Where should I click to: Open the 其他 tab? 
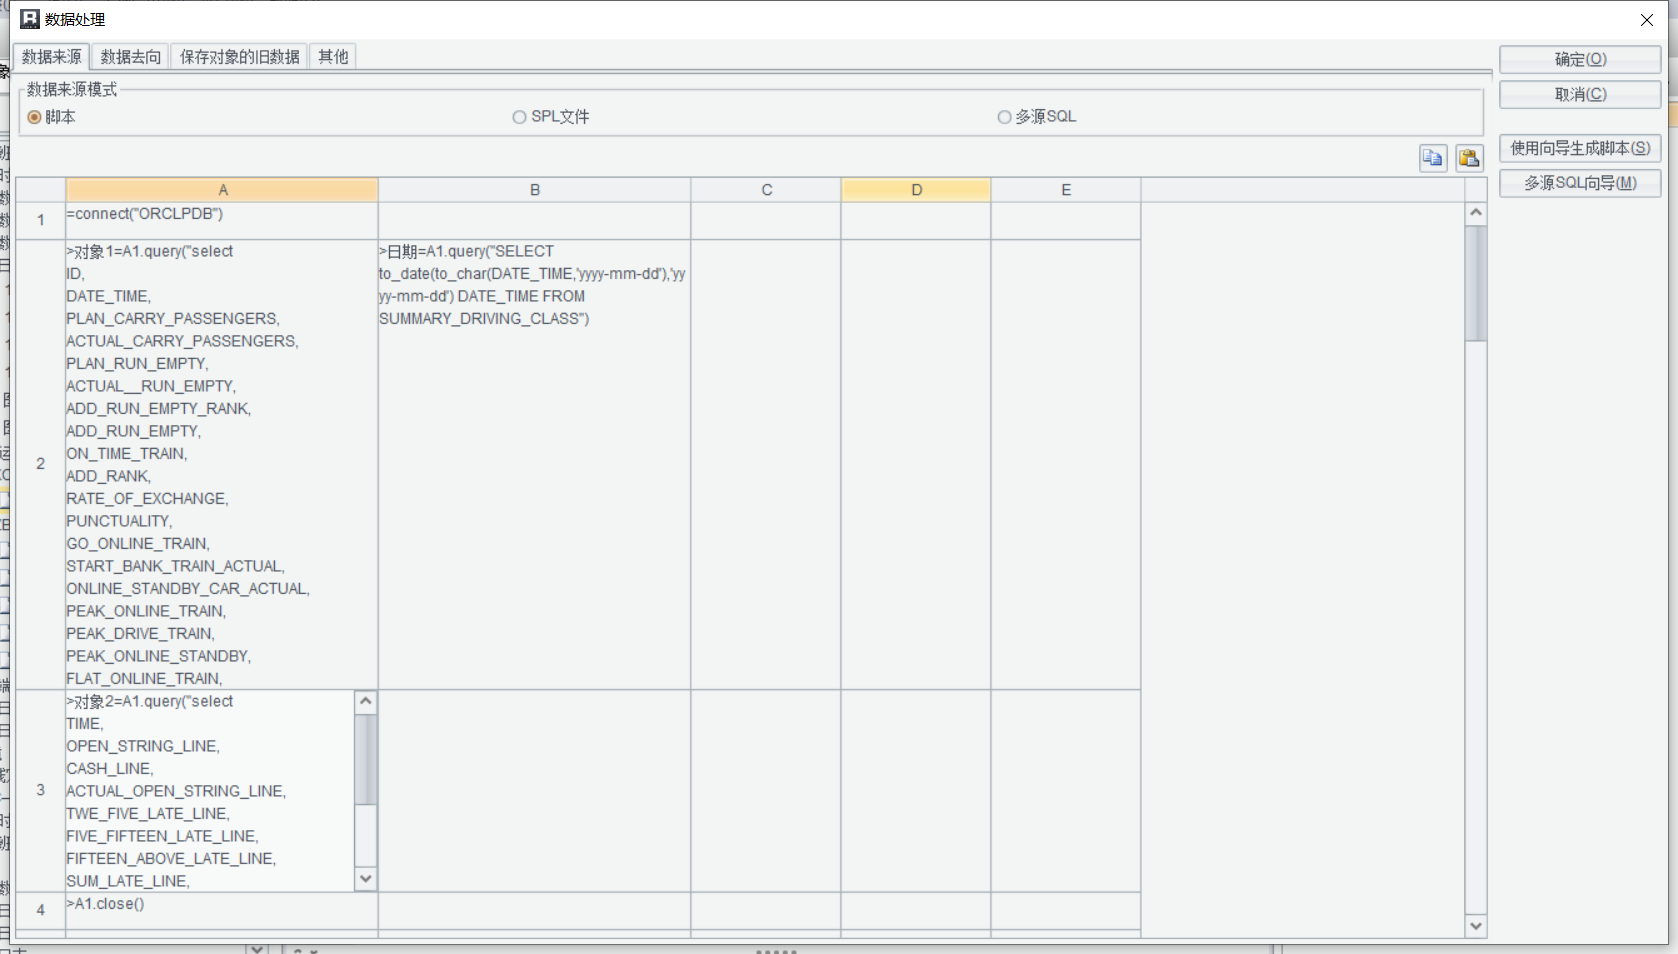point(333,57)
